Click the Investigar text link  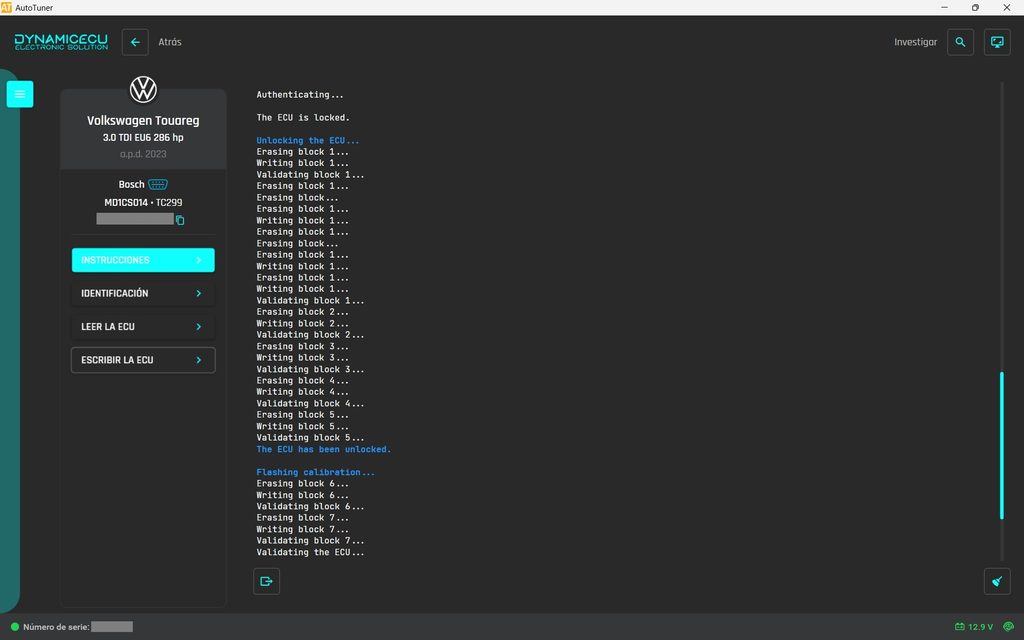click(915, 42)
